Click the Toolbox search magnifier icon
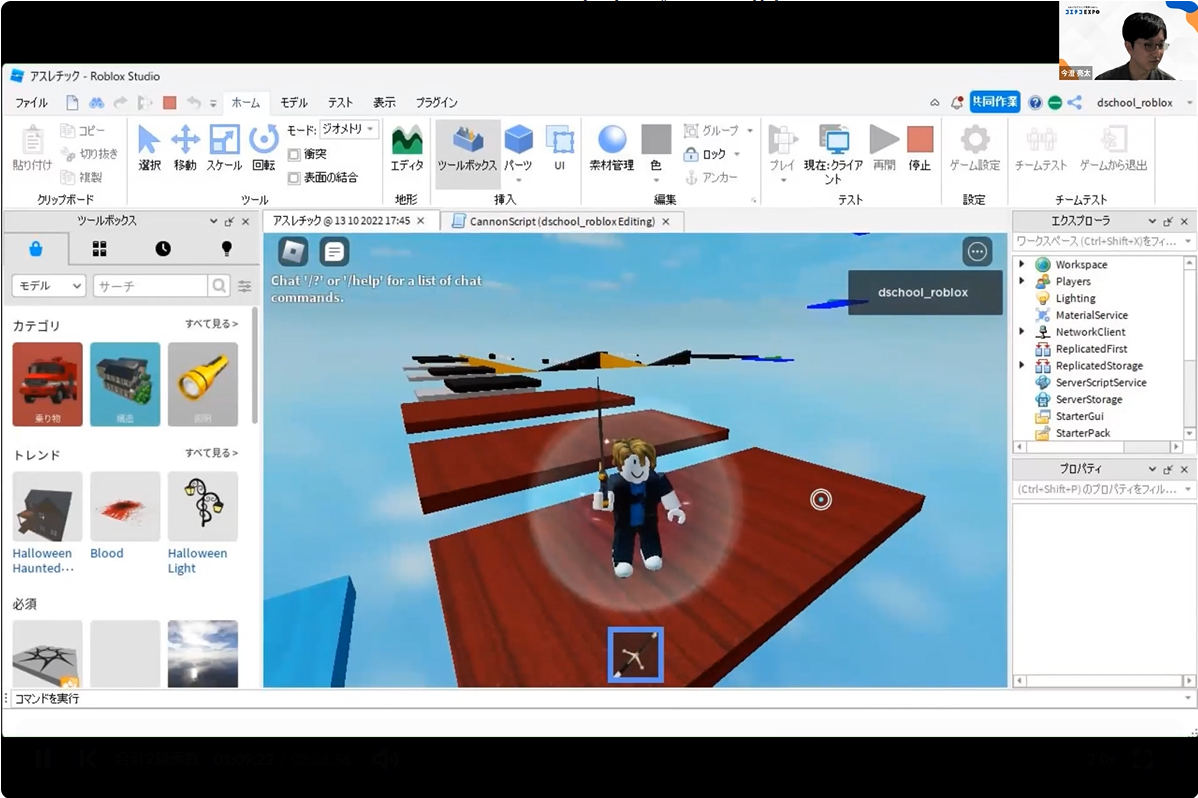 coord(219,286)
